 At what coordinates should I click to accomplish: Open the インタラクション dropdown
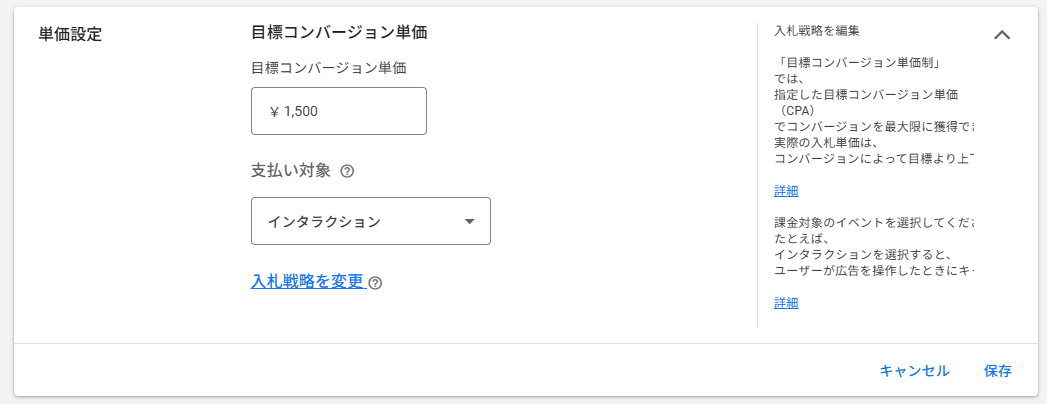[x=370, y=221]
